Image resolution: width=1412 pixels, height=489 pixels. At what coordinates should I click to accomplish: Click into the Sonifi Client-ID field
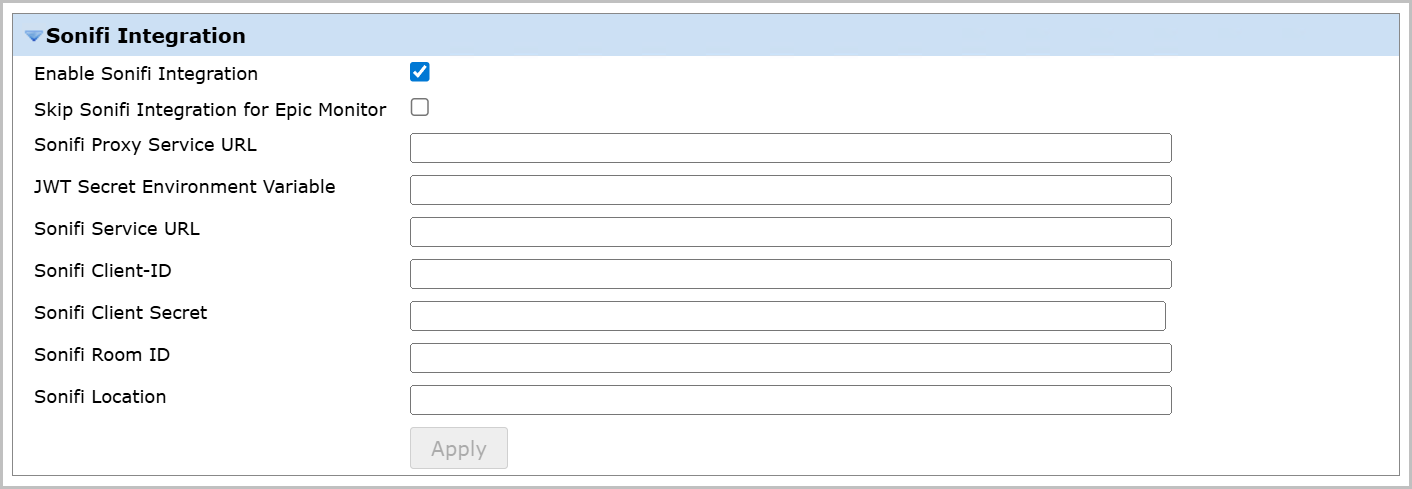tap(790, 274)
